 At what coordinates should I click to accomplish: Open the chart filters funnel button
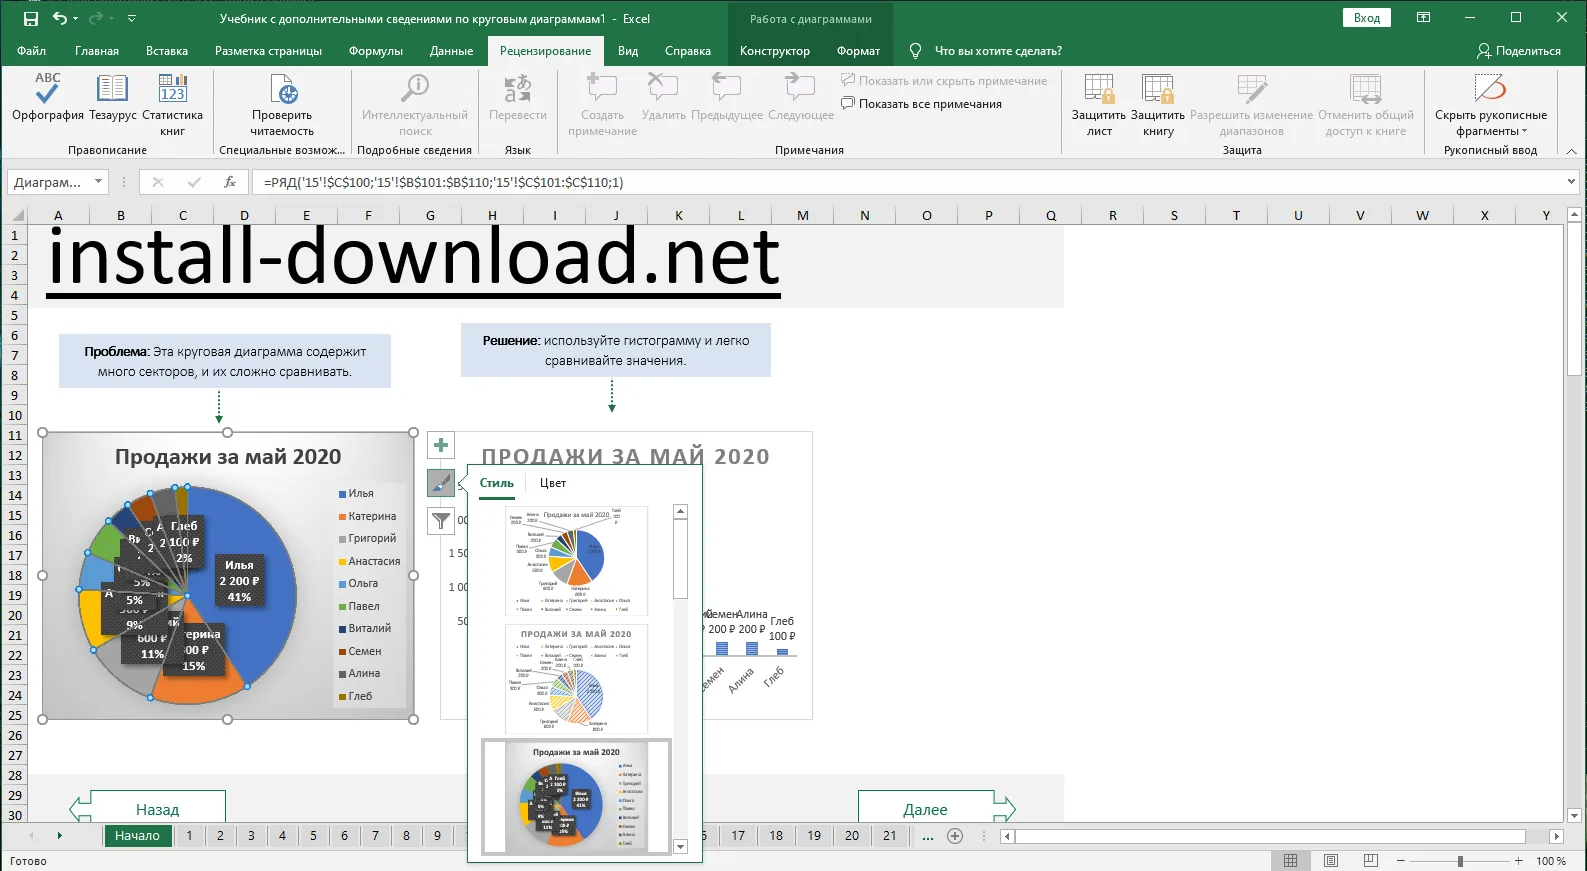pos(440,520)
